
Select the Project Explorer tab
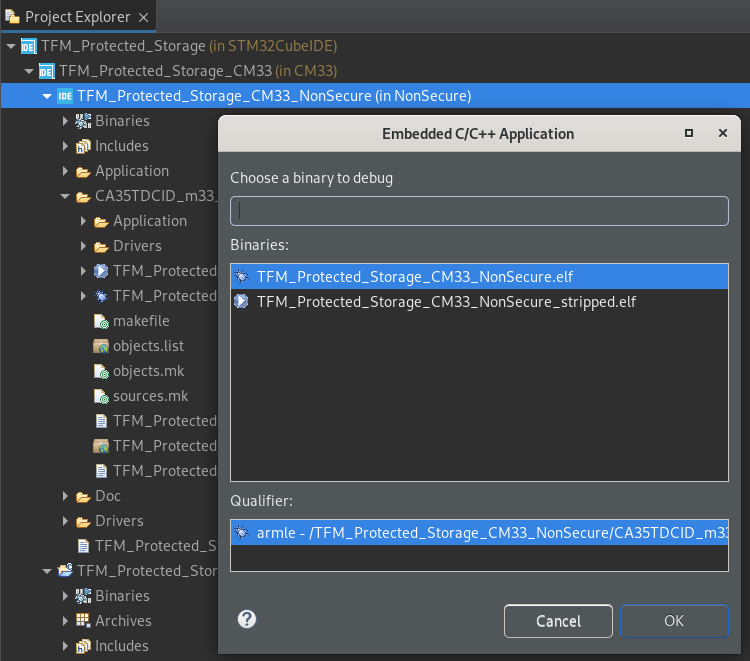click(77, 17)
